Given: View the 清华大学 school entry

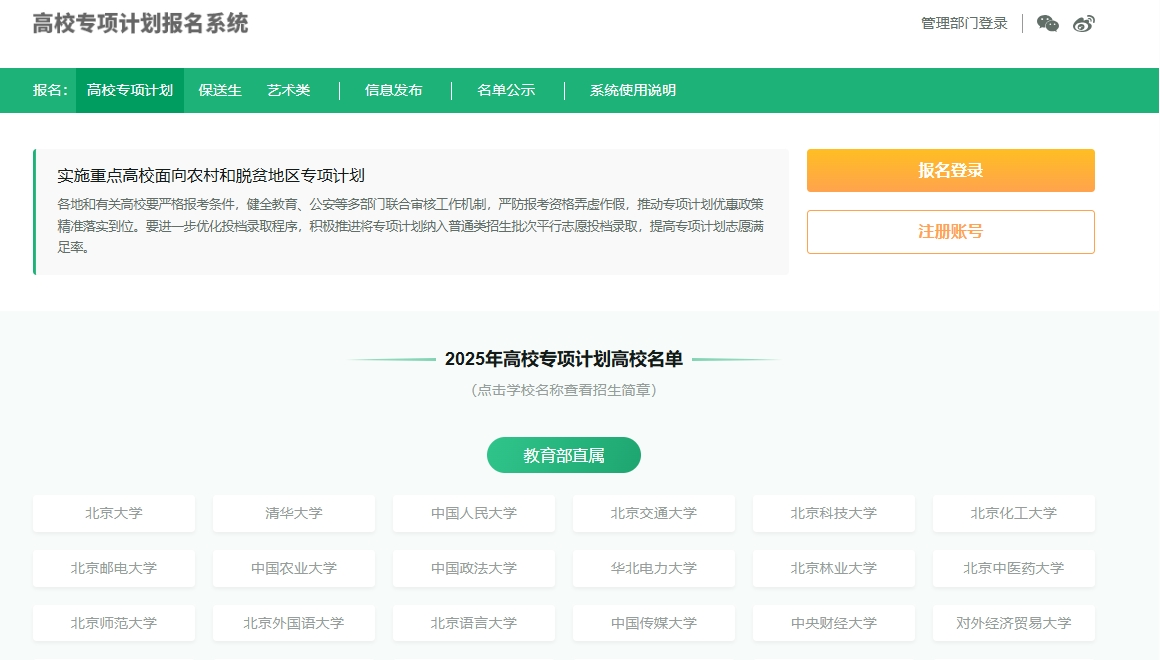Looking at the screenshot, I should (x=294, y=513).
